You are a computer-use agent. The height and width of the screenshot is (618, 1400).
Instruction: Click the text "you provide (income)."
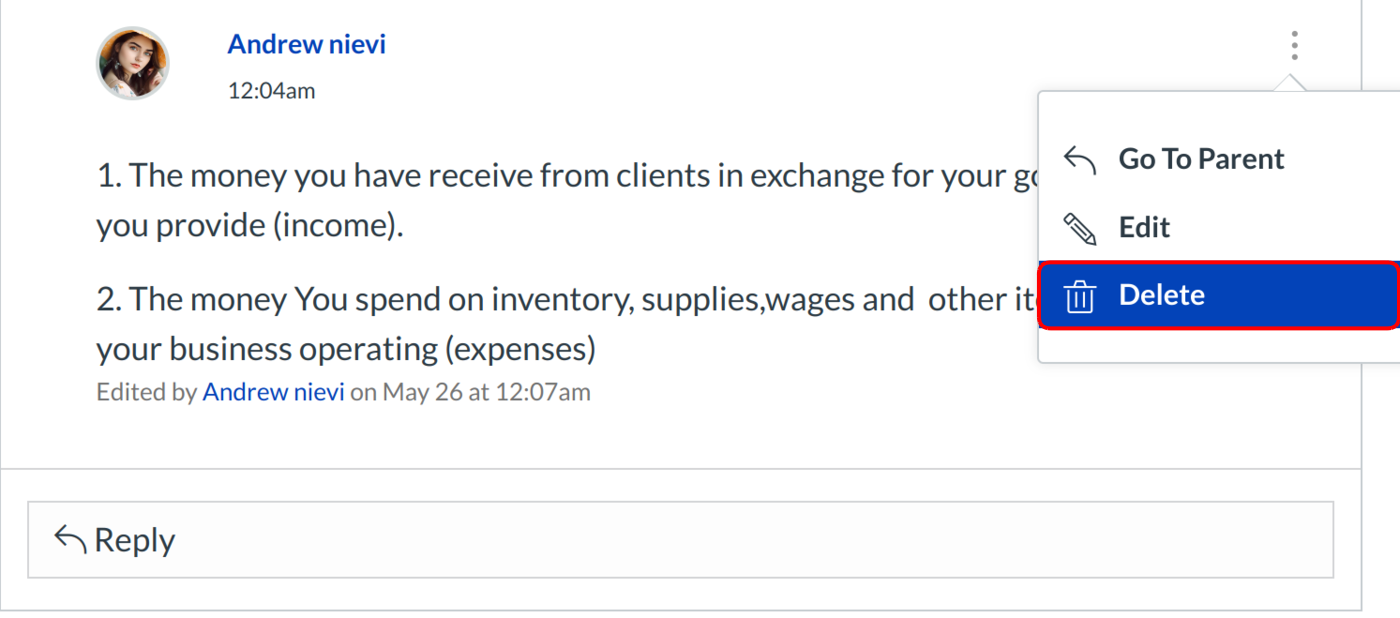(x=250, y=225)
